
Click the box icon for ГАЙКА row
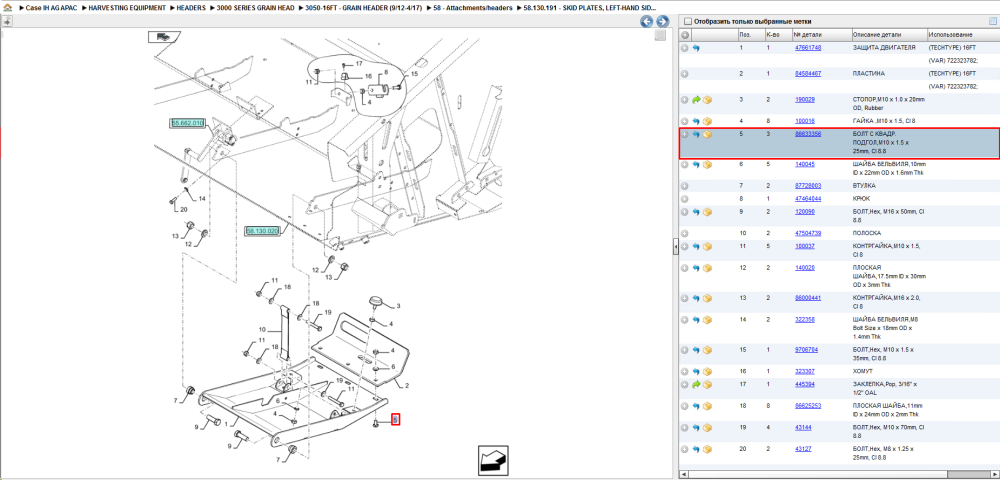click(707, 121)
